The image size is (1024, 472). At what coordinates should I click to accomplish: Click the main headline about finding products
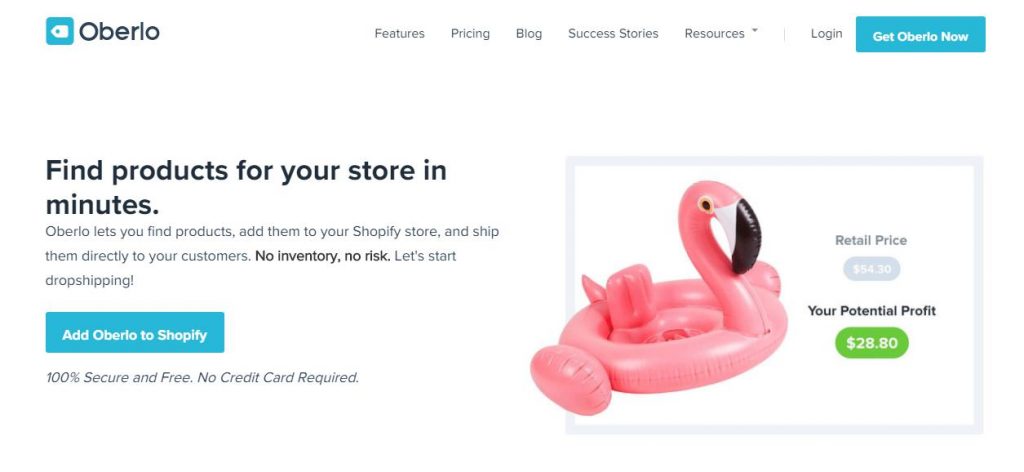246,187
